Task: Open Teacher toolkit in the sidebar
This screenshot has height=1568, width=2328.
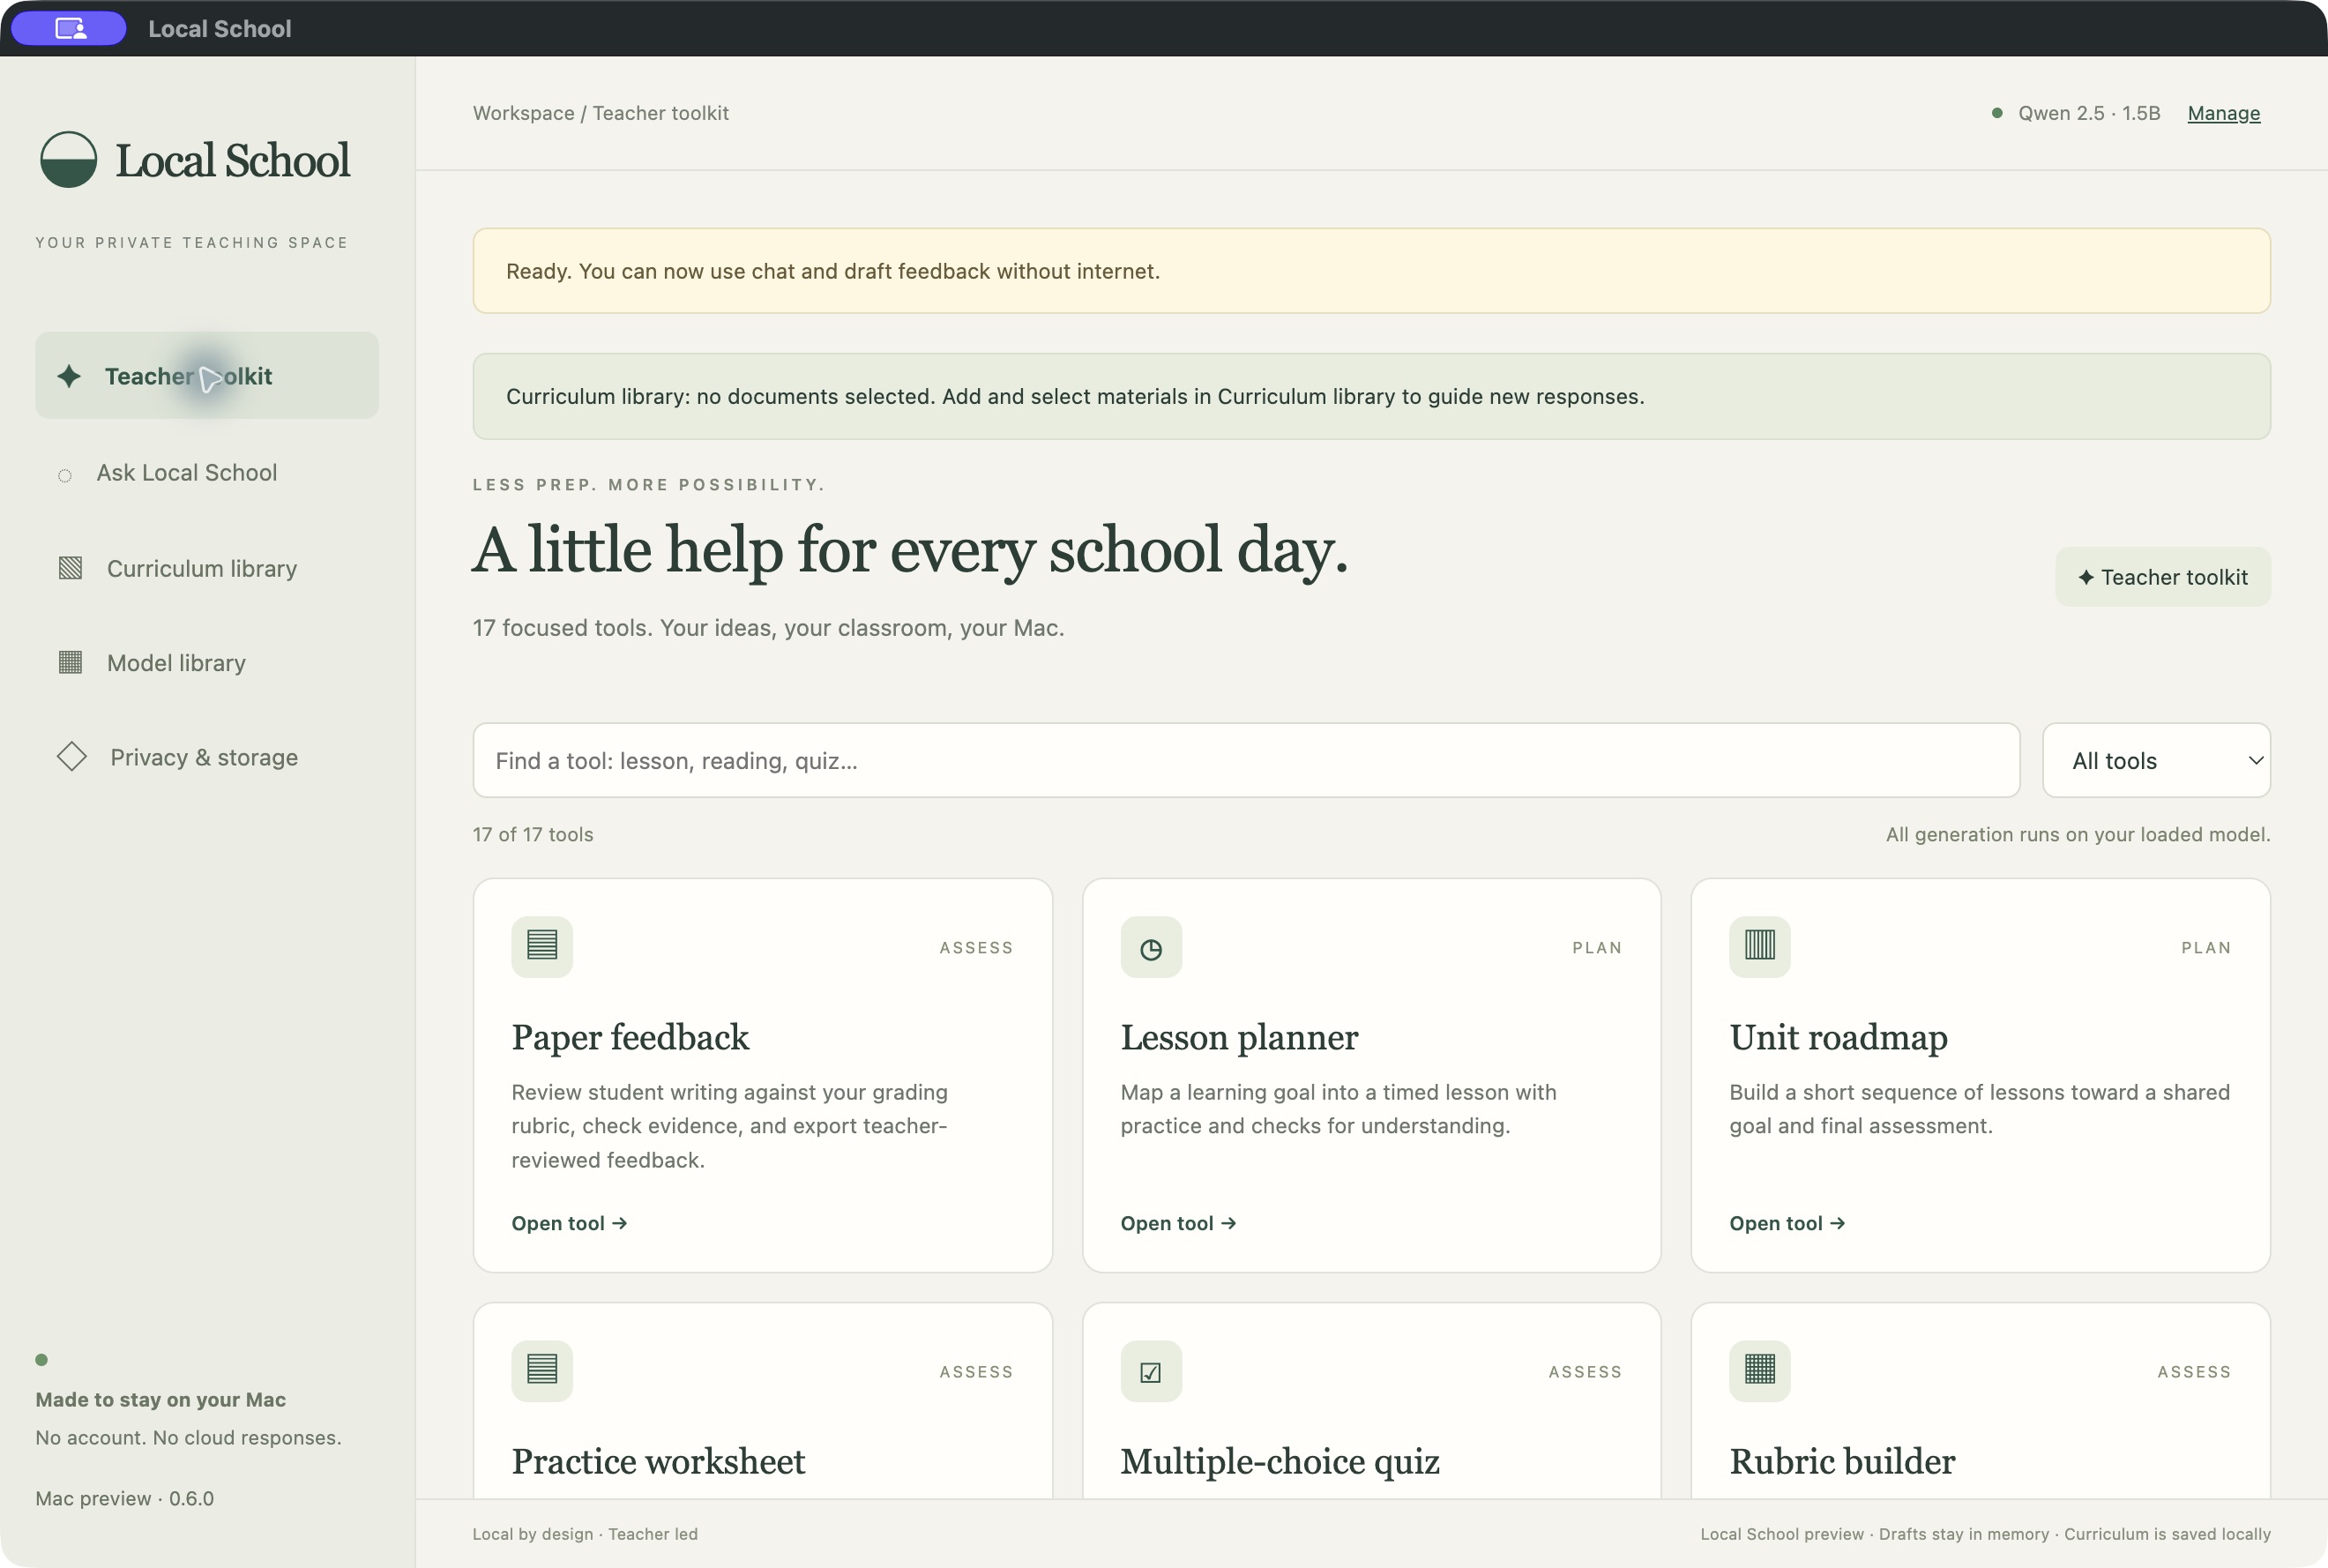Action: point(207,375)
